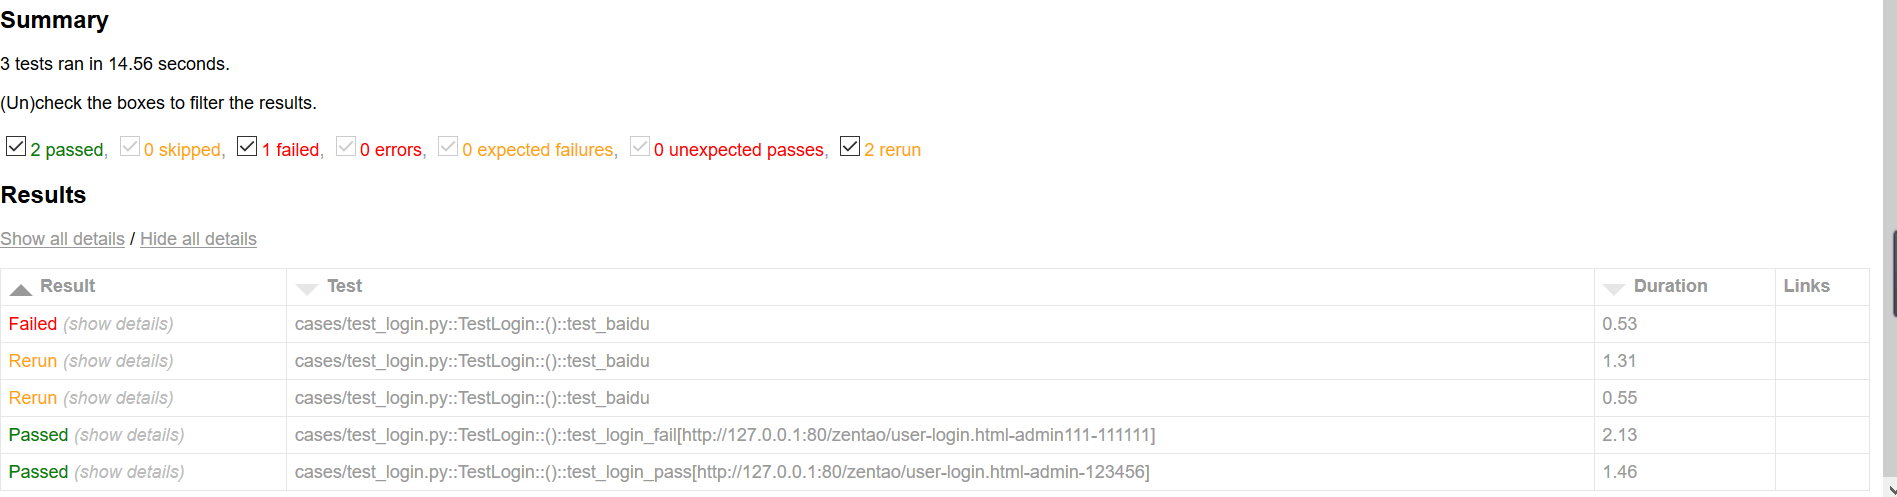Screen dimensions: 1897x497
Task: Toggle the '2 rerun' filter checkbox
Action: [x=850, y=147]
